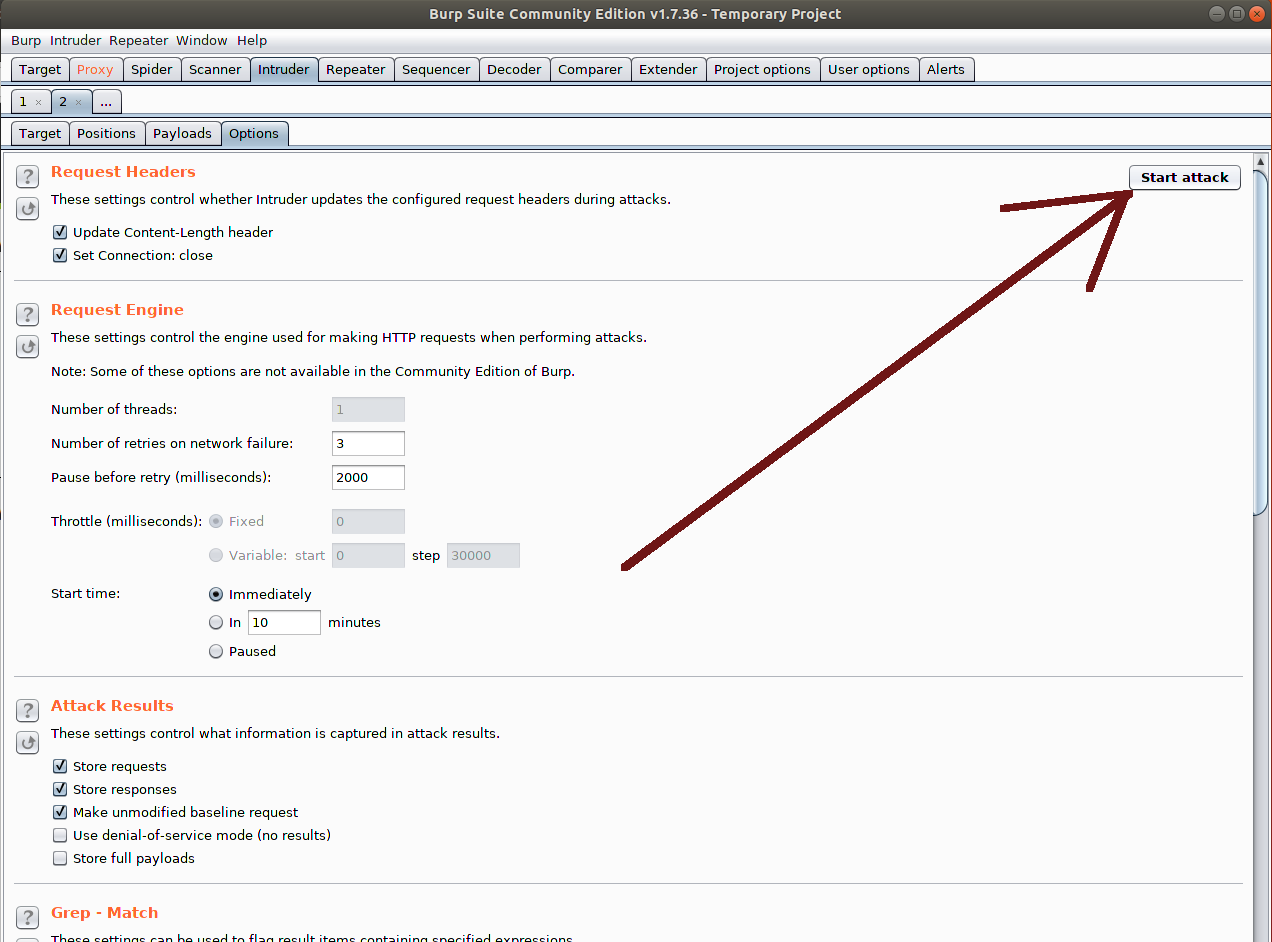The height and width of the screenshot is (942, 1272).
Task: Open Intruder Payloads sub-tab
Action: point(182,133)
